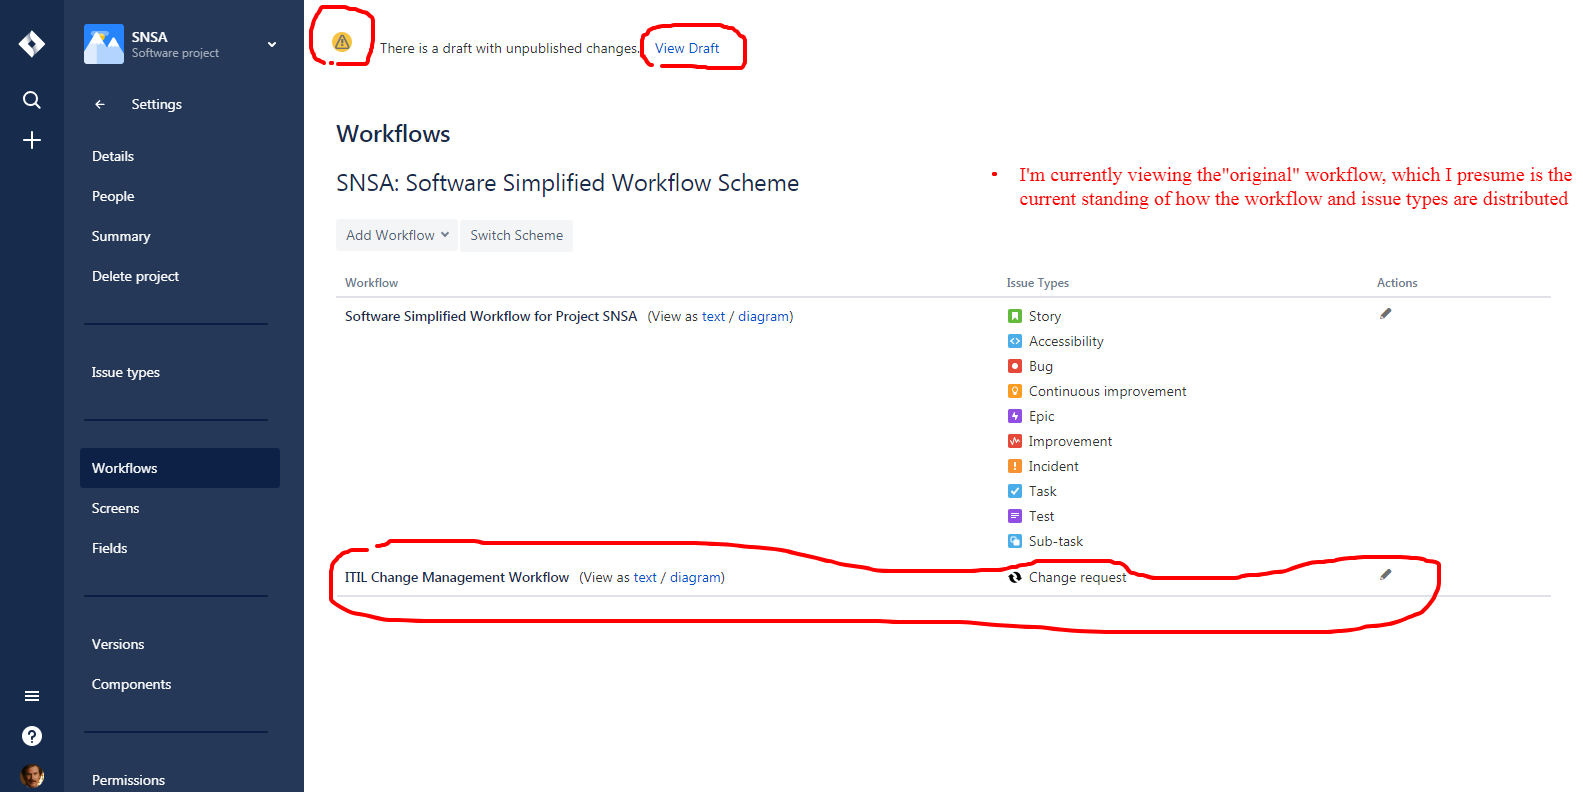Click the Incident issue type label
Viewport: 1583px width, 792px height.
[1054, 466]
